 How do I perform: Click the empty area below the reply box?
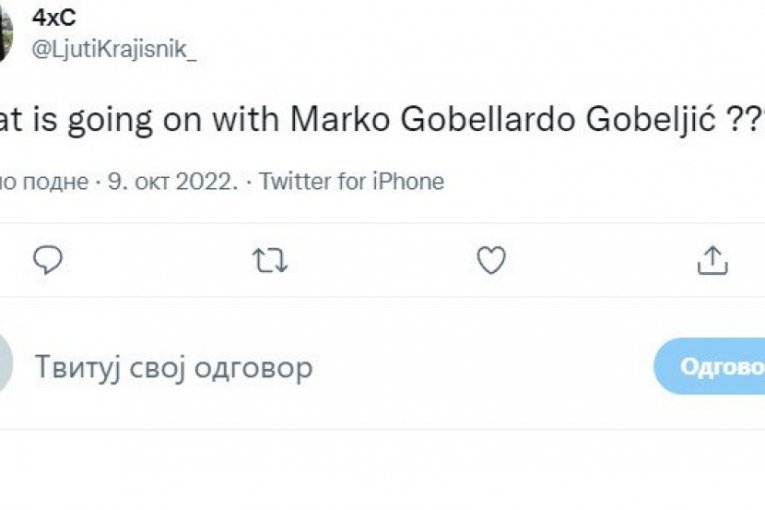click(x=380, y=468)
